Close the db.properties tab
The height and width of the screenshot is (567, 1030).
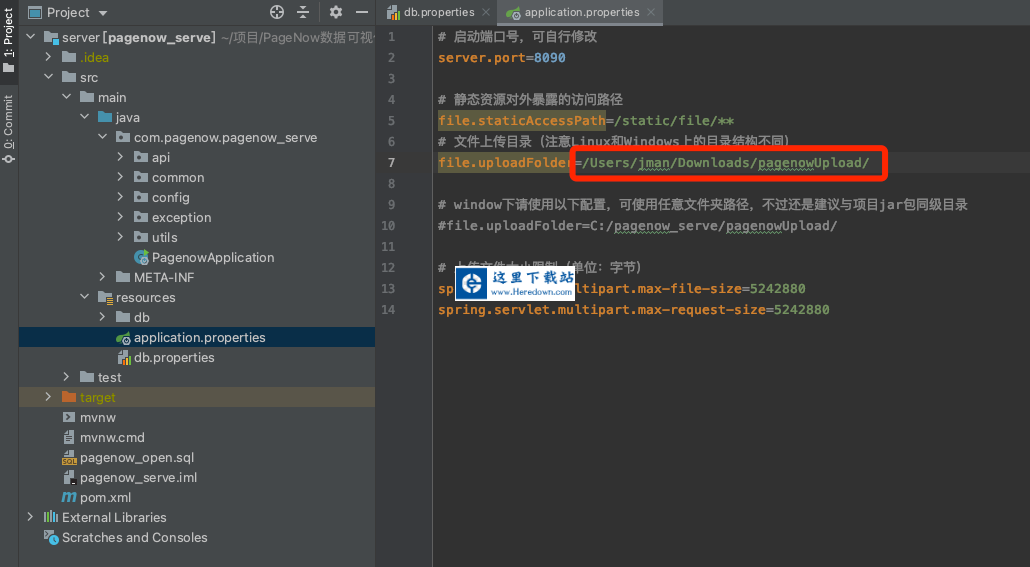(x=486, y=12)
